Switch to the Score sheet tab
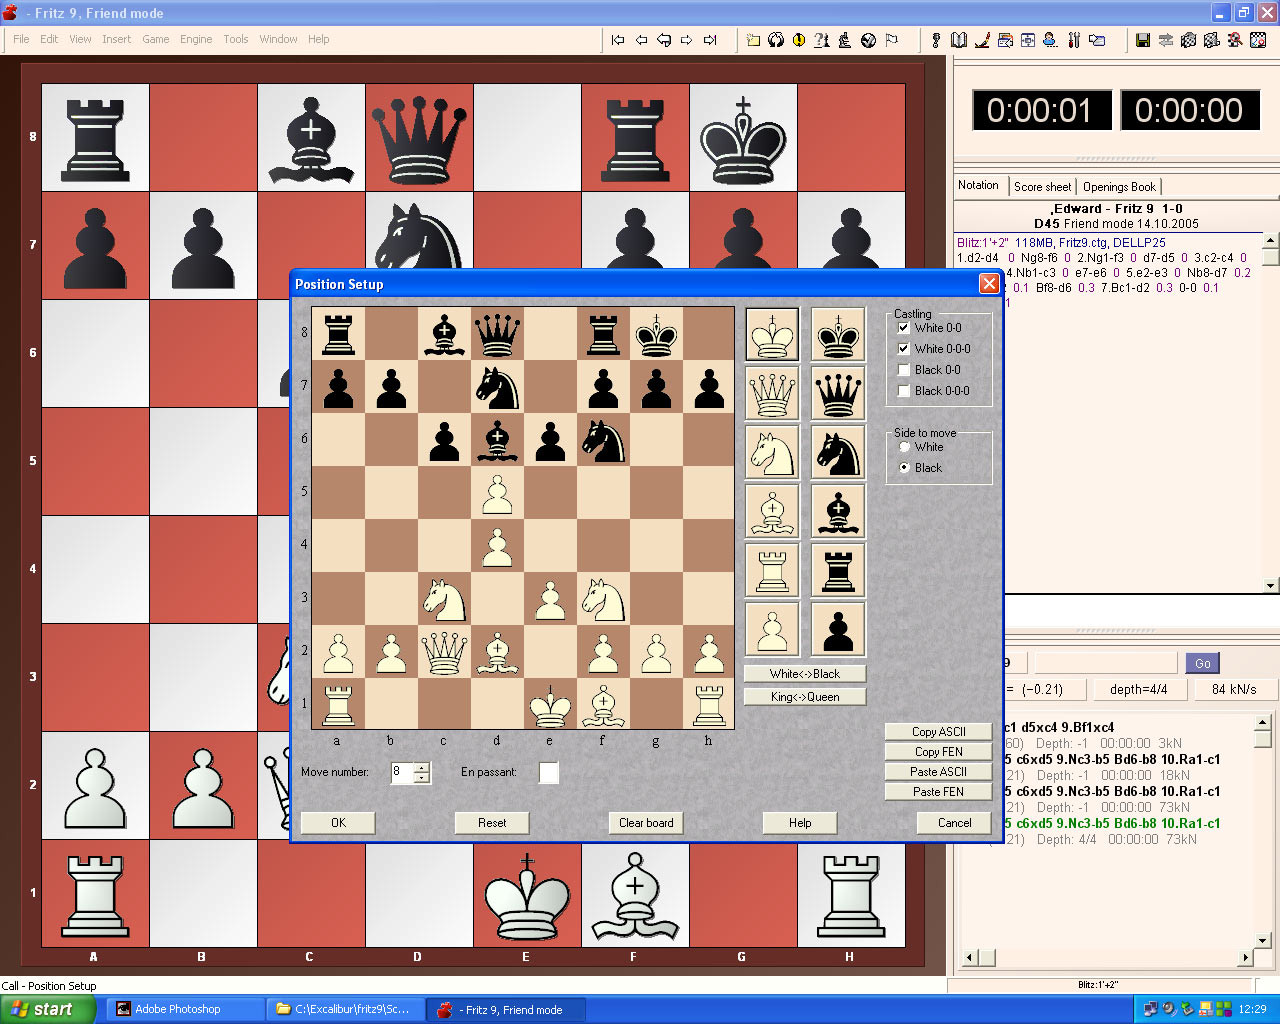The height and width of the screenshot is (1024, 1280). [x=1042, y=187]
